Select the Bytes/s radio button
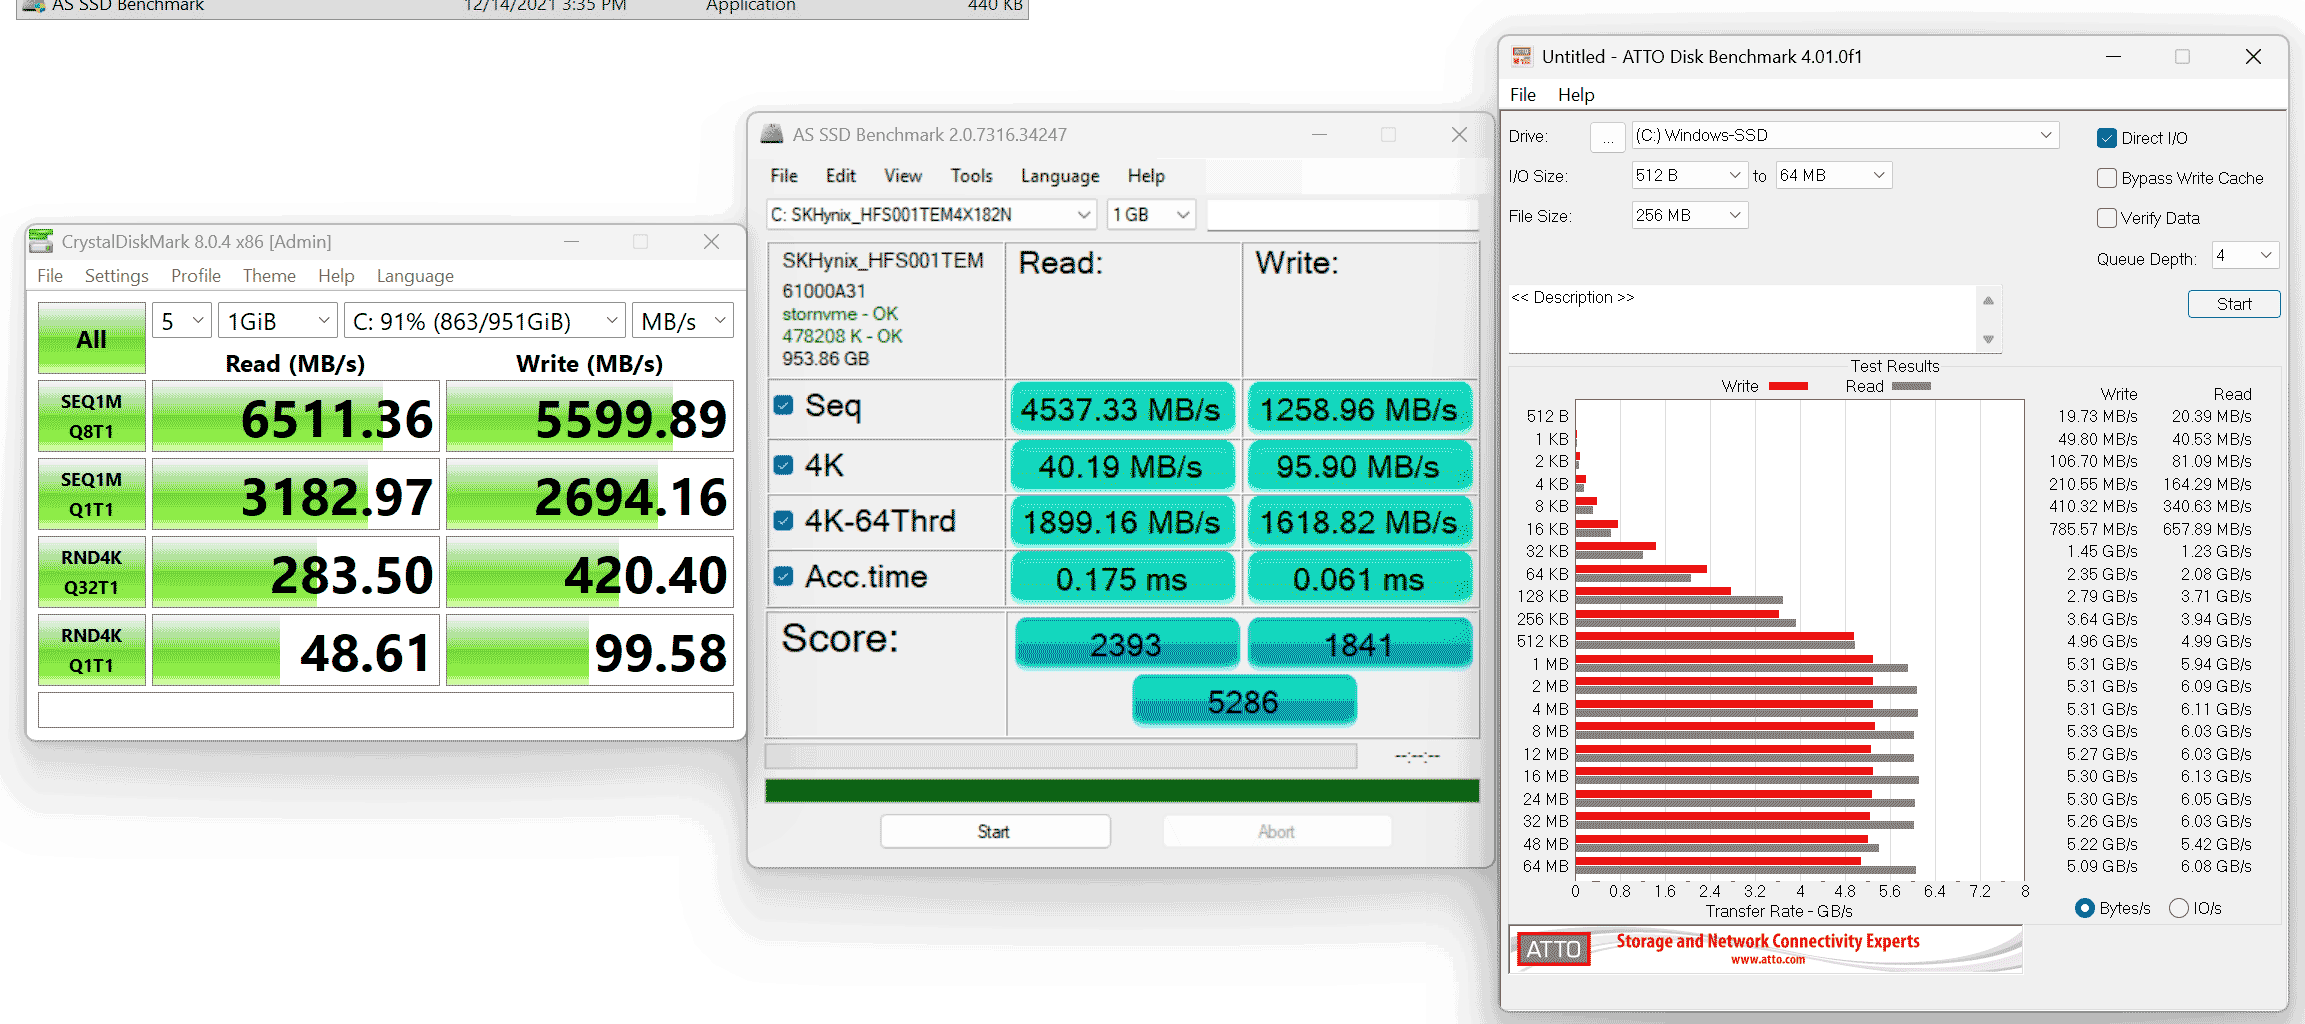Viewport: 2305px width, 1024px height. [x=2084, y=908]
